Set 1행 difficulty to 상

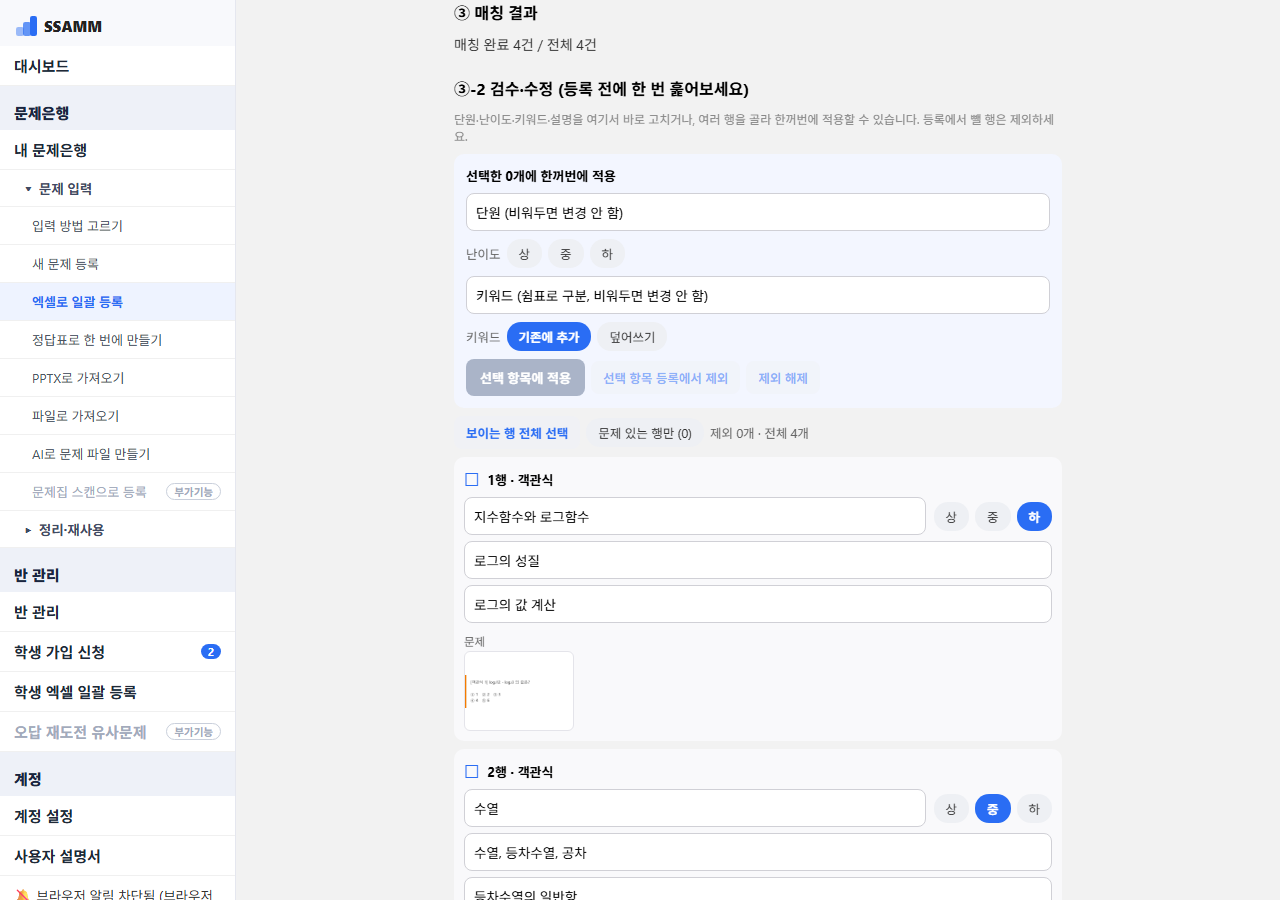click(951, 516)
